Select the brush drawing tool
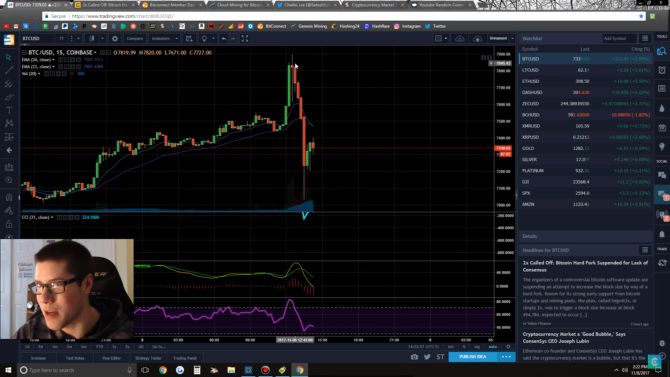670x377 pixels. tap(9, 97)
